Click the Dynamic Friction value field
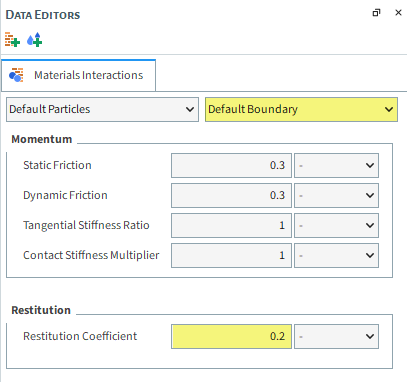Viewport: 407px width, 382px height. (x=231, y=195)
